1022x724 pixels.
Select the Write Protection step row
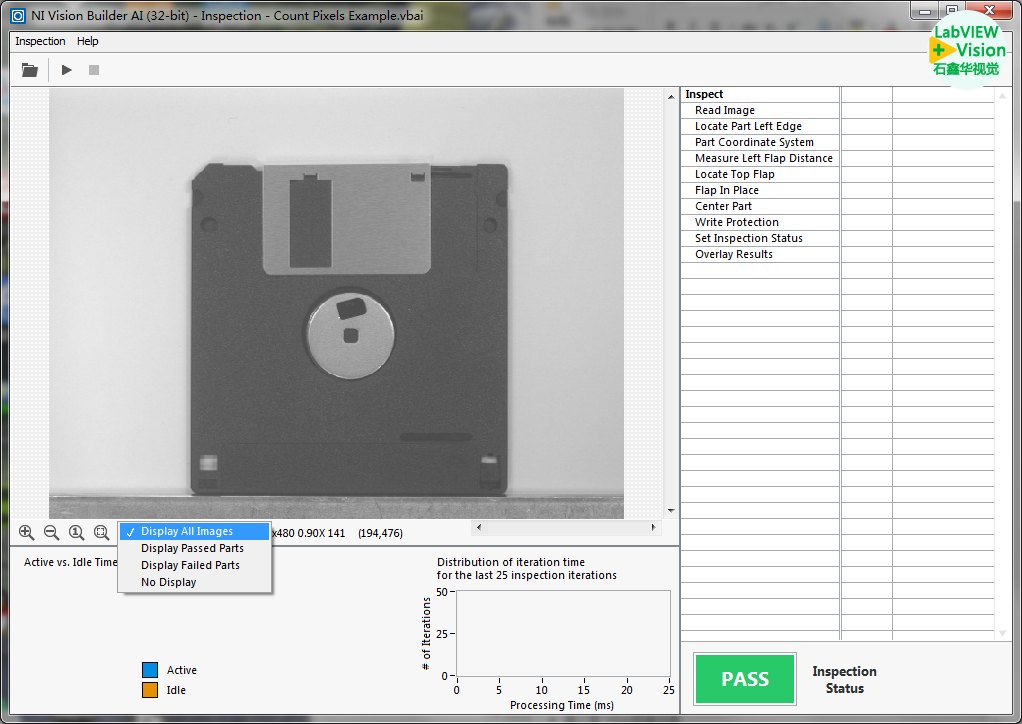point(737,222)
